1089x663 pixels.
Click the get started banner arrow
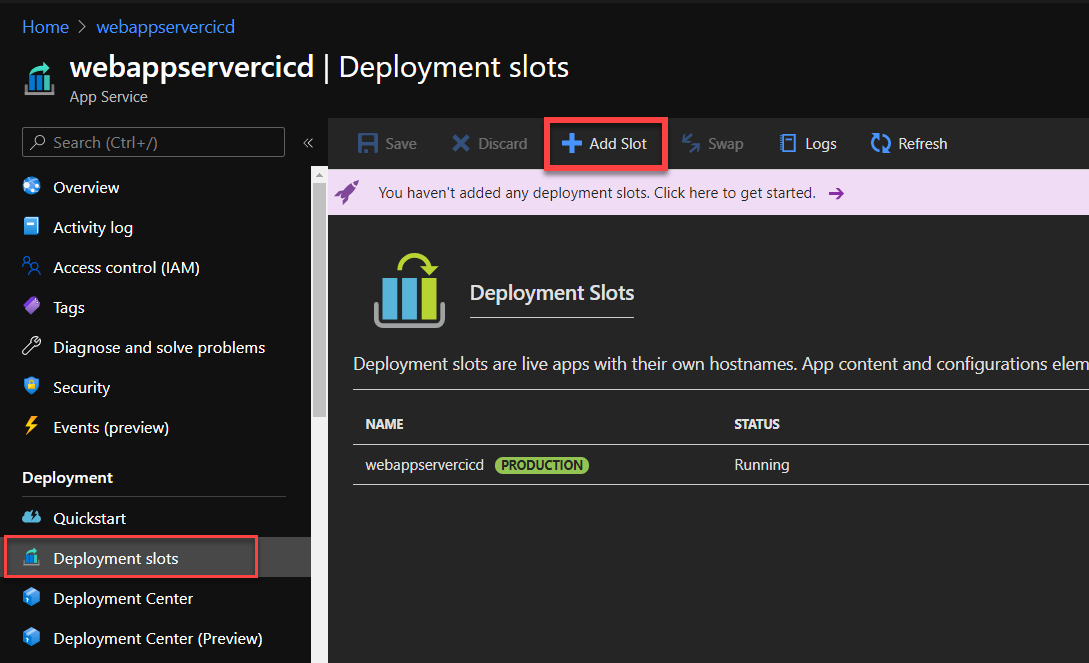click(836, 192)
